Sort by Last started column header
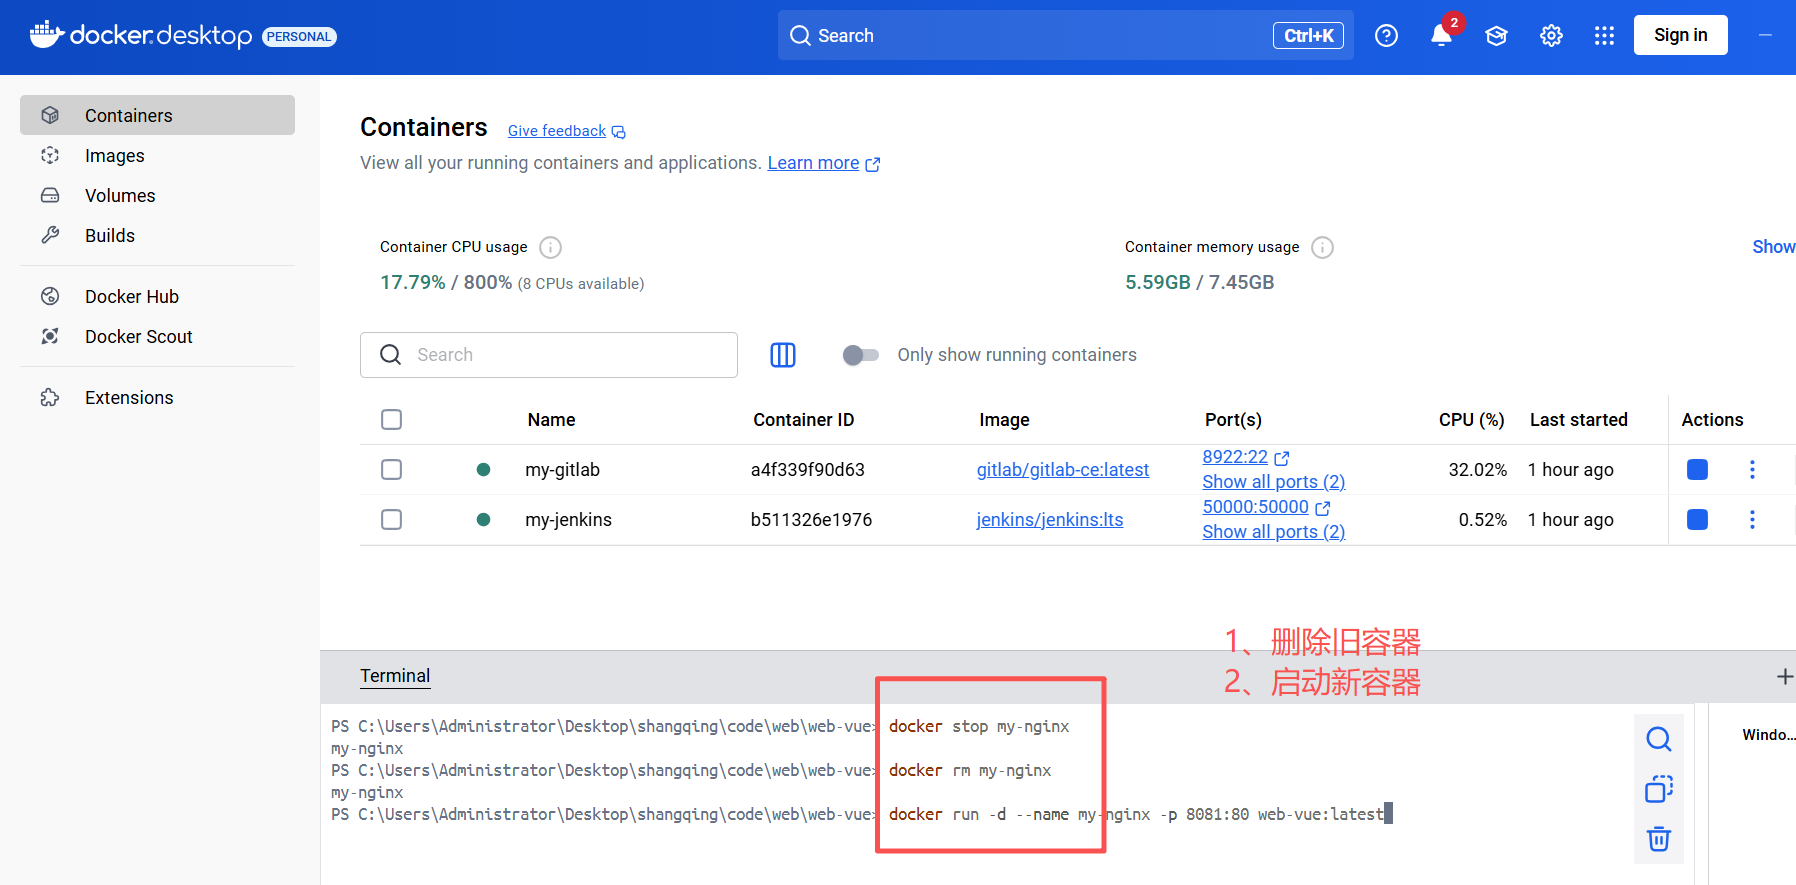Screen dimensions: 1796x885 1578,420
